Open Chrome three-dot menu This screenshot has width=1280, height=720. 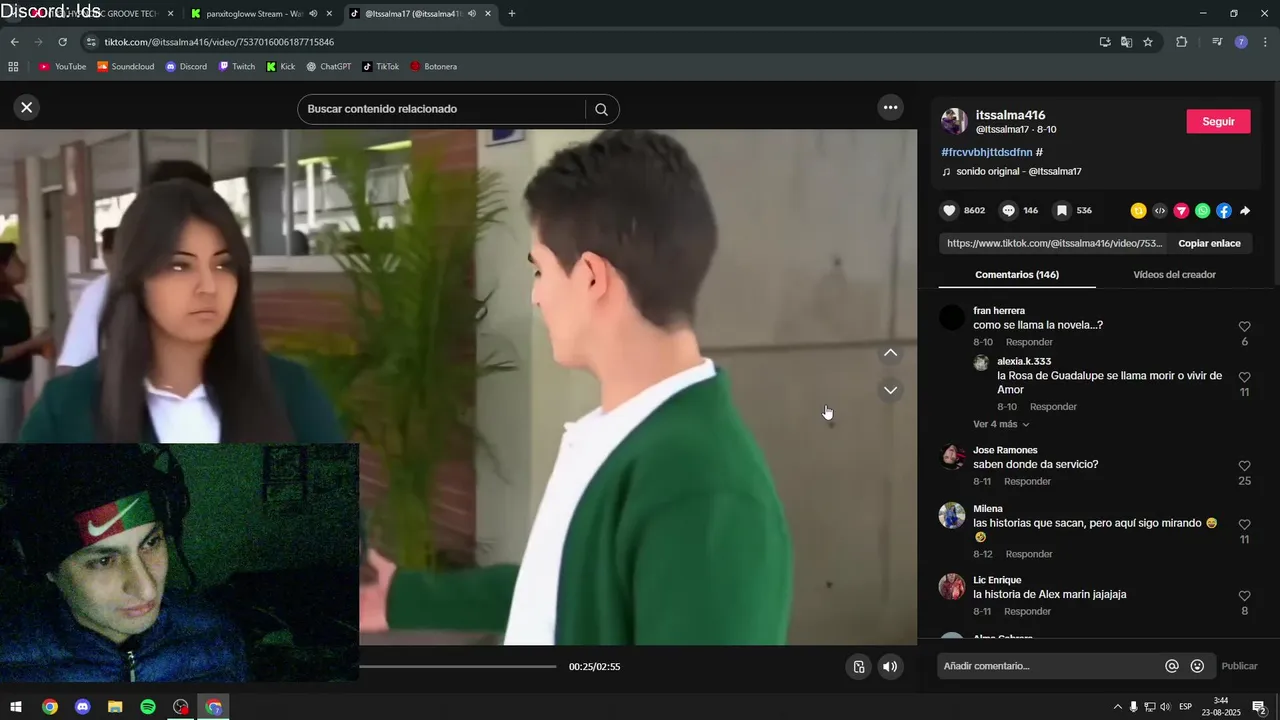pyautogui.click(x=1266, y=42)
